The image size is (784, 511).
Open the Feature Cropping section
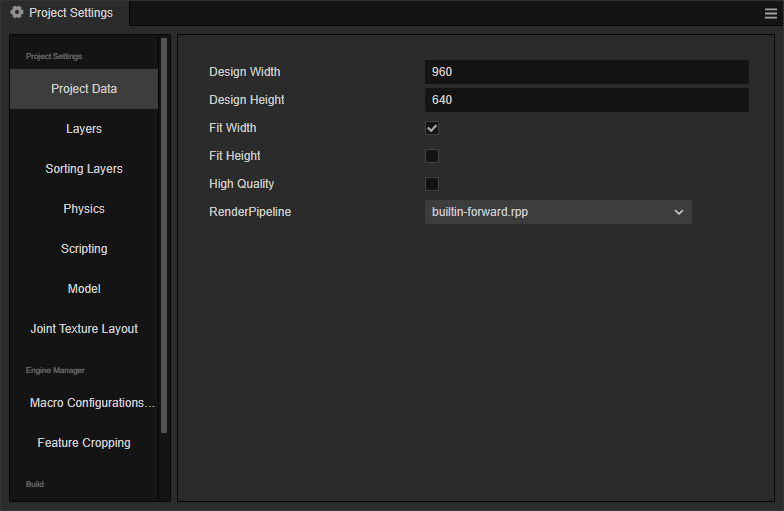(84, 443)
